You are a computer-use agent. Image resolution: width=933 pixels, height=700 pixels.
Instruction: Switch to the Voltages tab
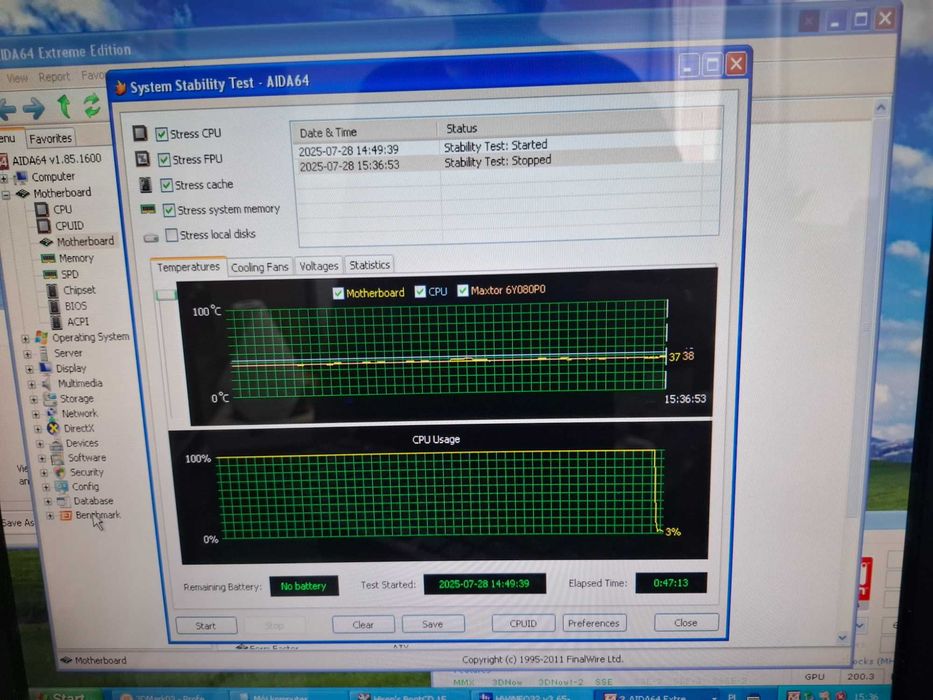pyautogui.click(x=318, y=266)
